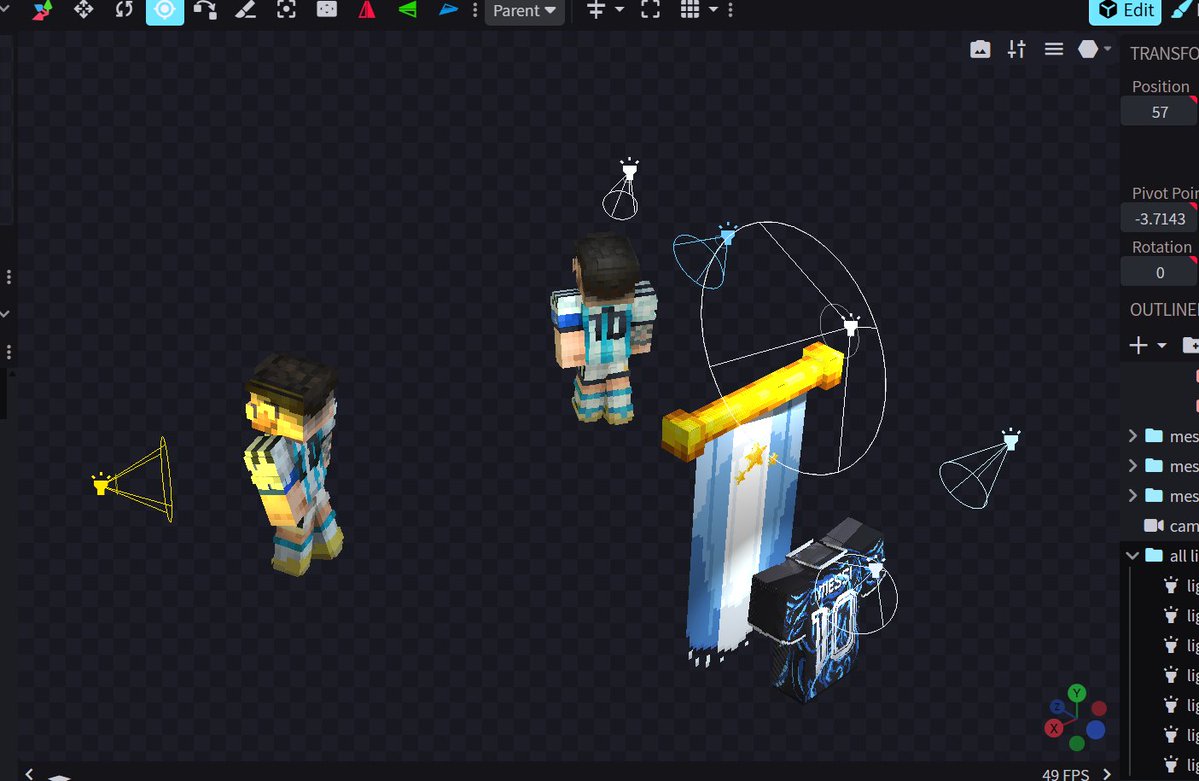Expand the chevron next to 49 FPS
This screenshot has width=1199, height=781.
[1106, 774]
